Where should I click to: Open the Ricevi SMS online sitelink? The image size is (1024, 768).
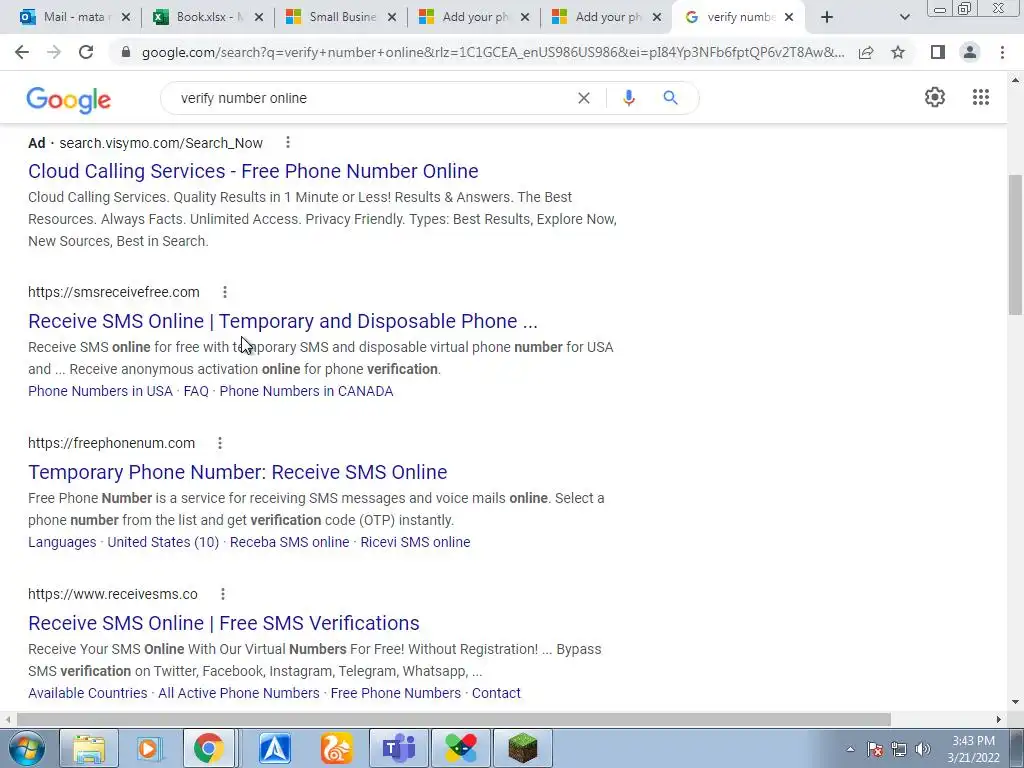pyautogui.click(x=415, y=542)
